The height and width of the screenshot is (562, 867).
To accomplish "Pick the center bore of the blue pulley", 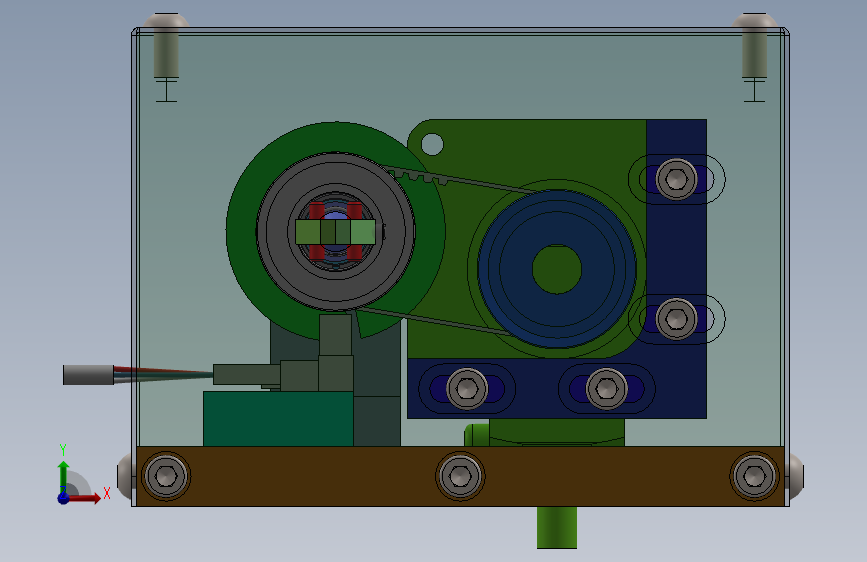I will click(x=557, y=269).
